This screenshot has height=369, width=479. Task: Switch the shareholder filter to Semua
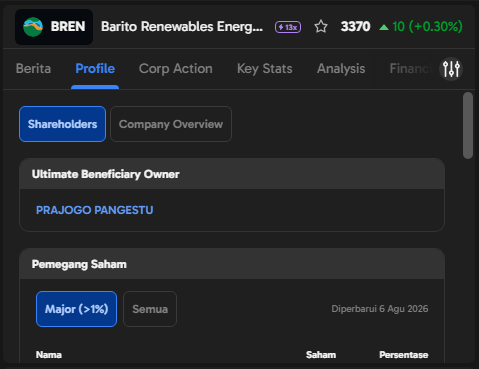(x=150, y=309)
